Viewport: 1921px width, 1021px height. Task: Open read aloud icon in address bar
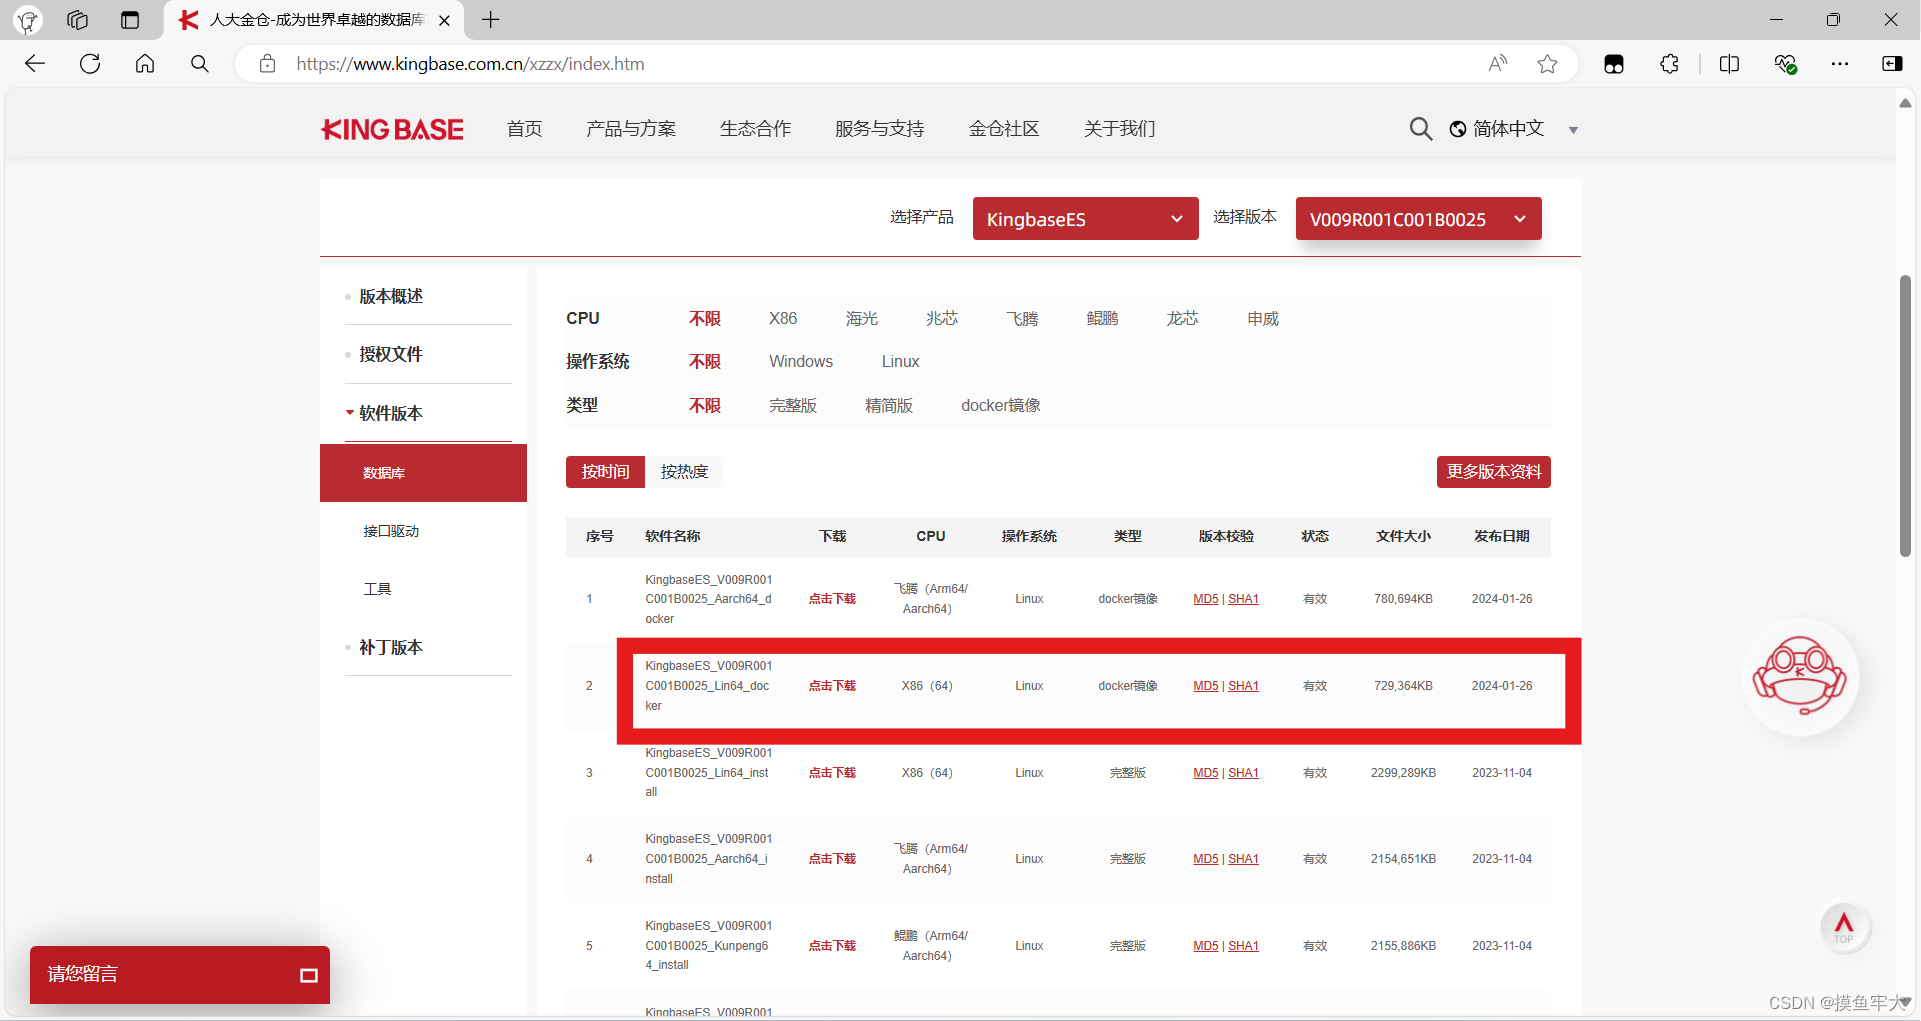pos(1497,64)
